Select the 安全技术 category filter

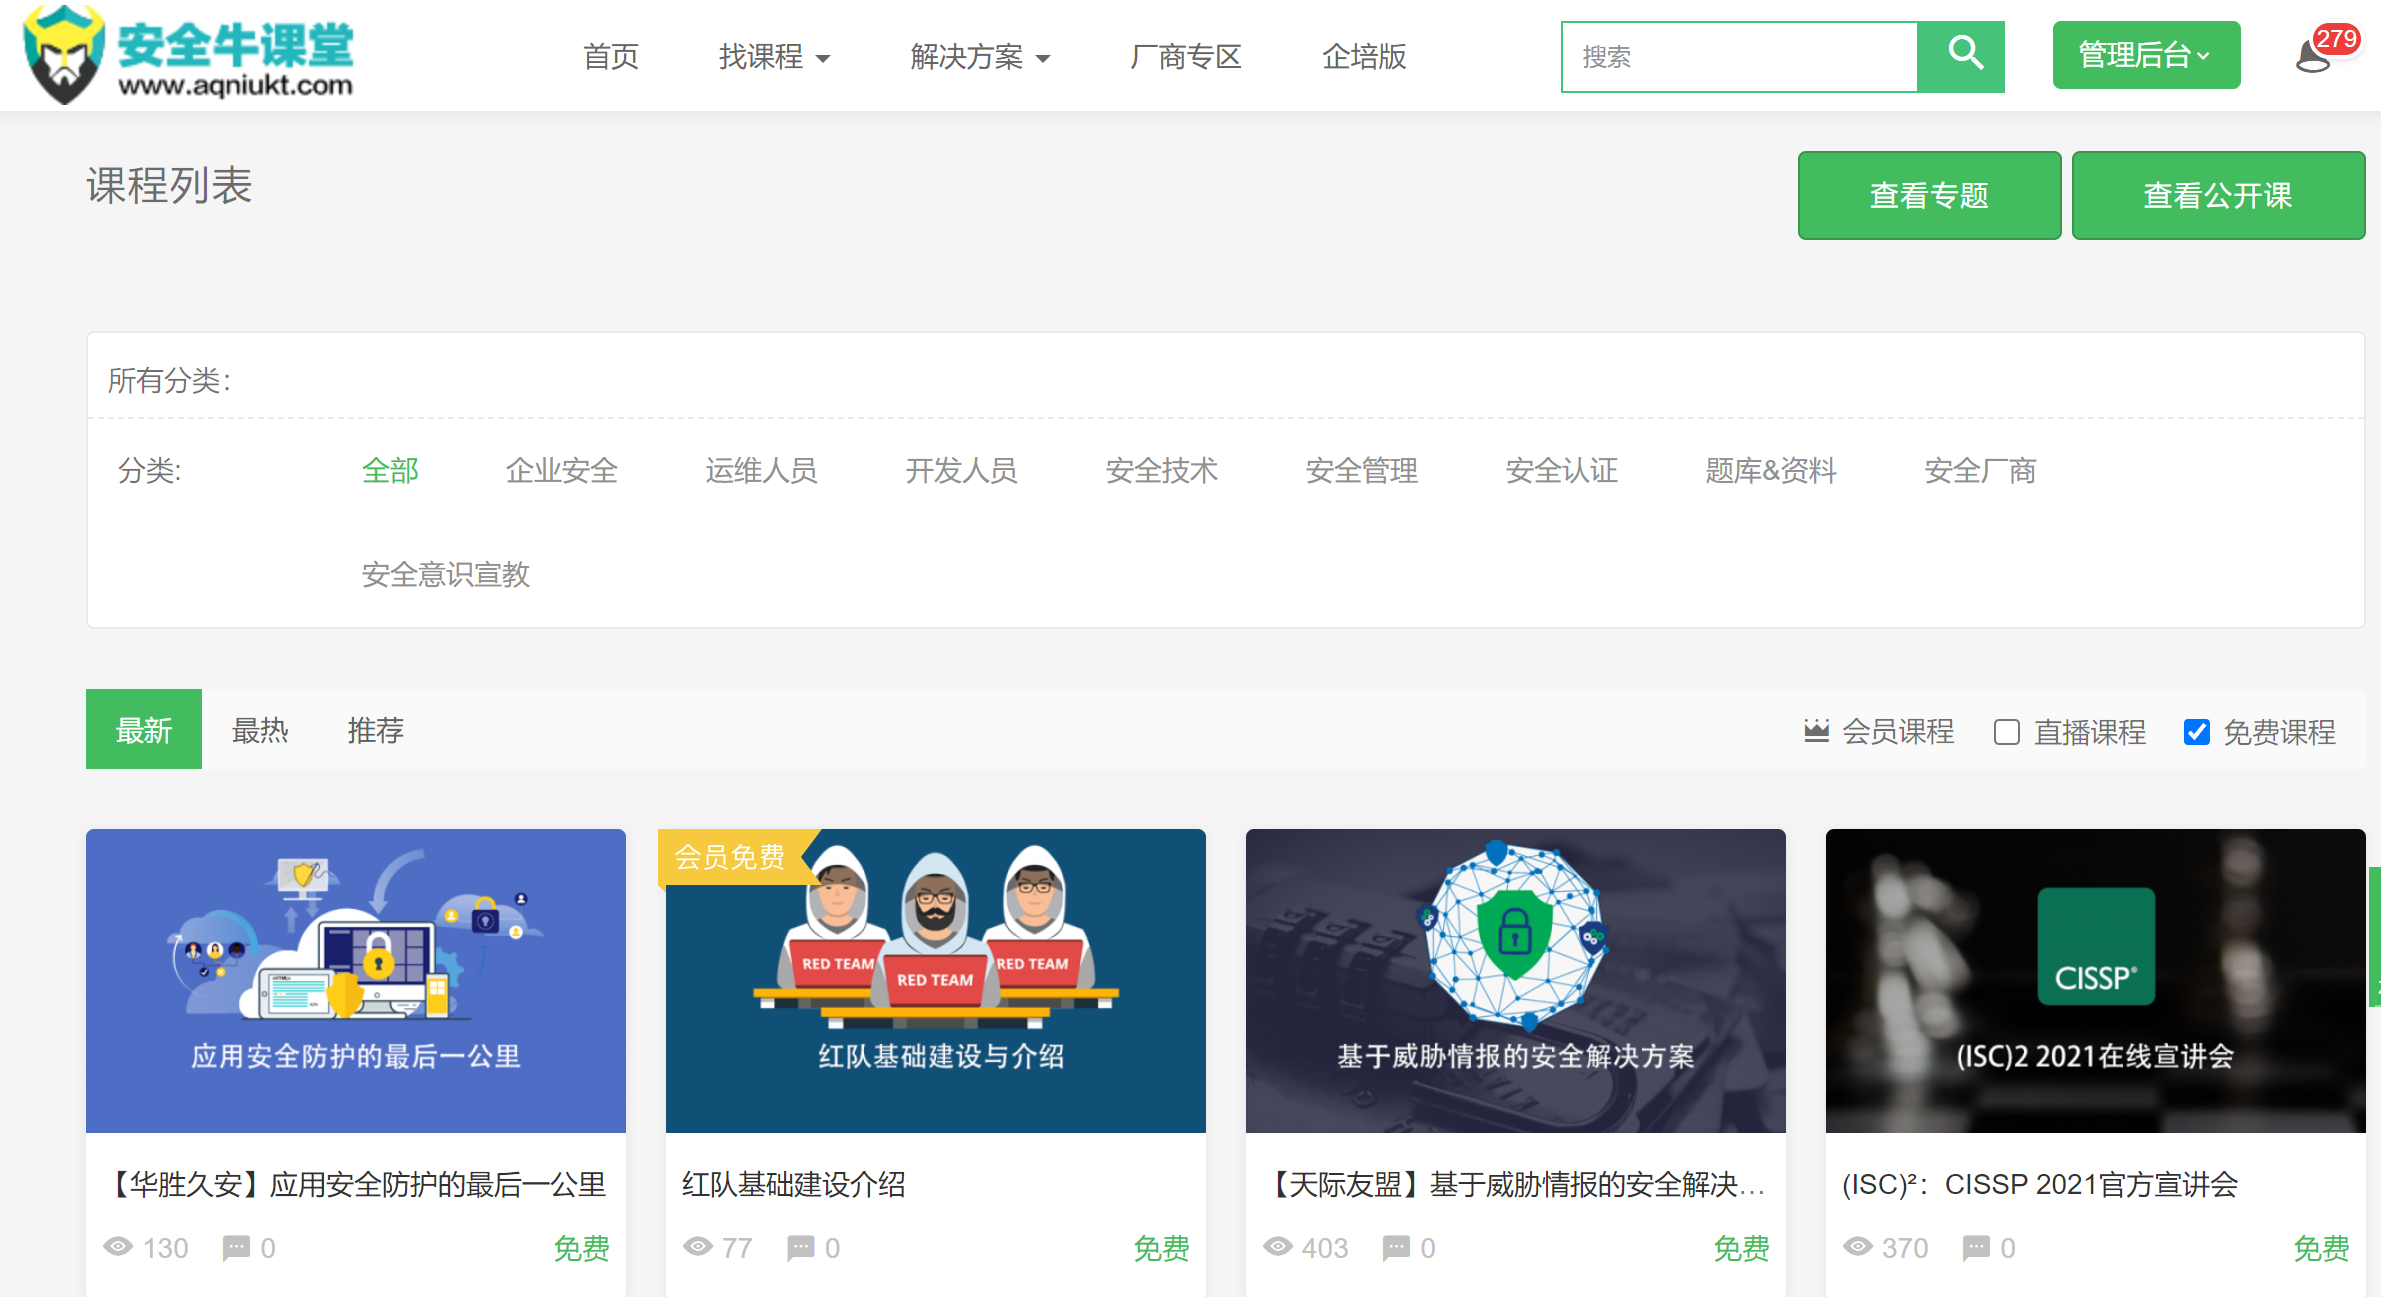click(1161, 470)
